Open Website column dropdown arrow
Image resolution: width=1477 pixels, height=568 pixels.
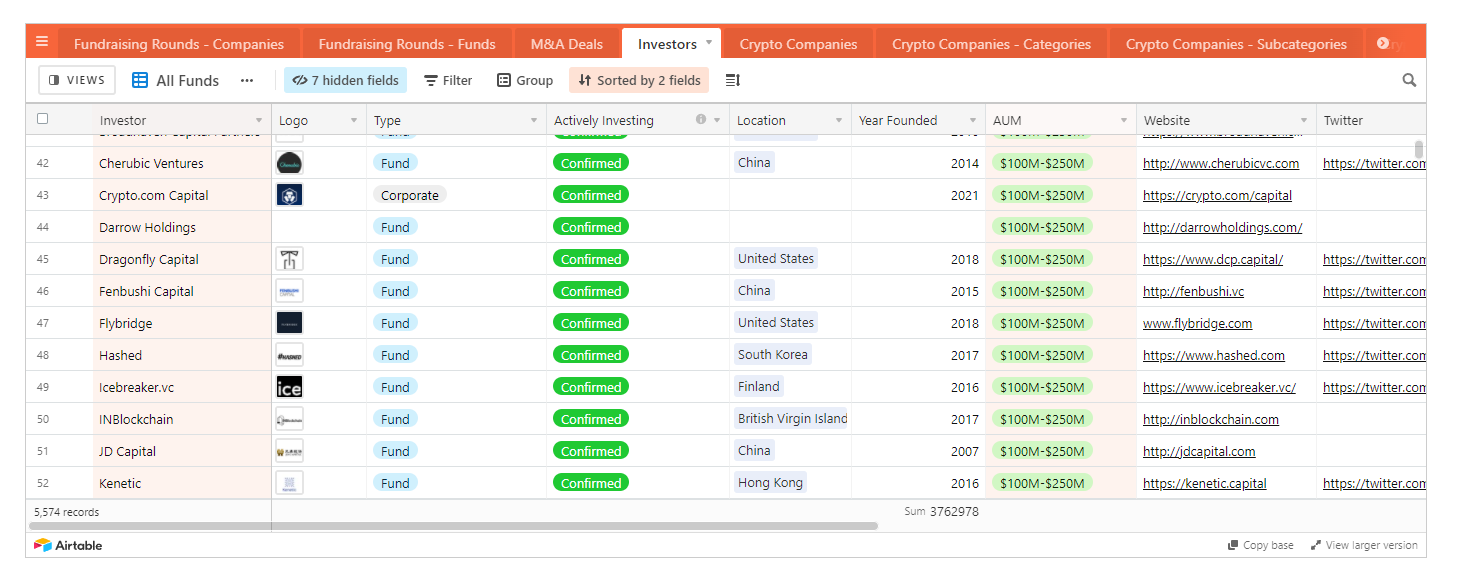tap(1303, 121)
